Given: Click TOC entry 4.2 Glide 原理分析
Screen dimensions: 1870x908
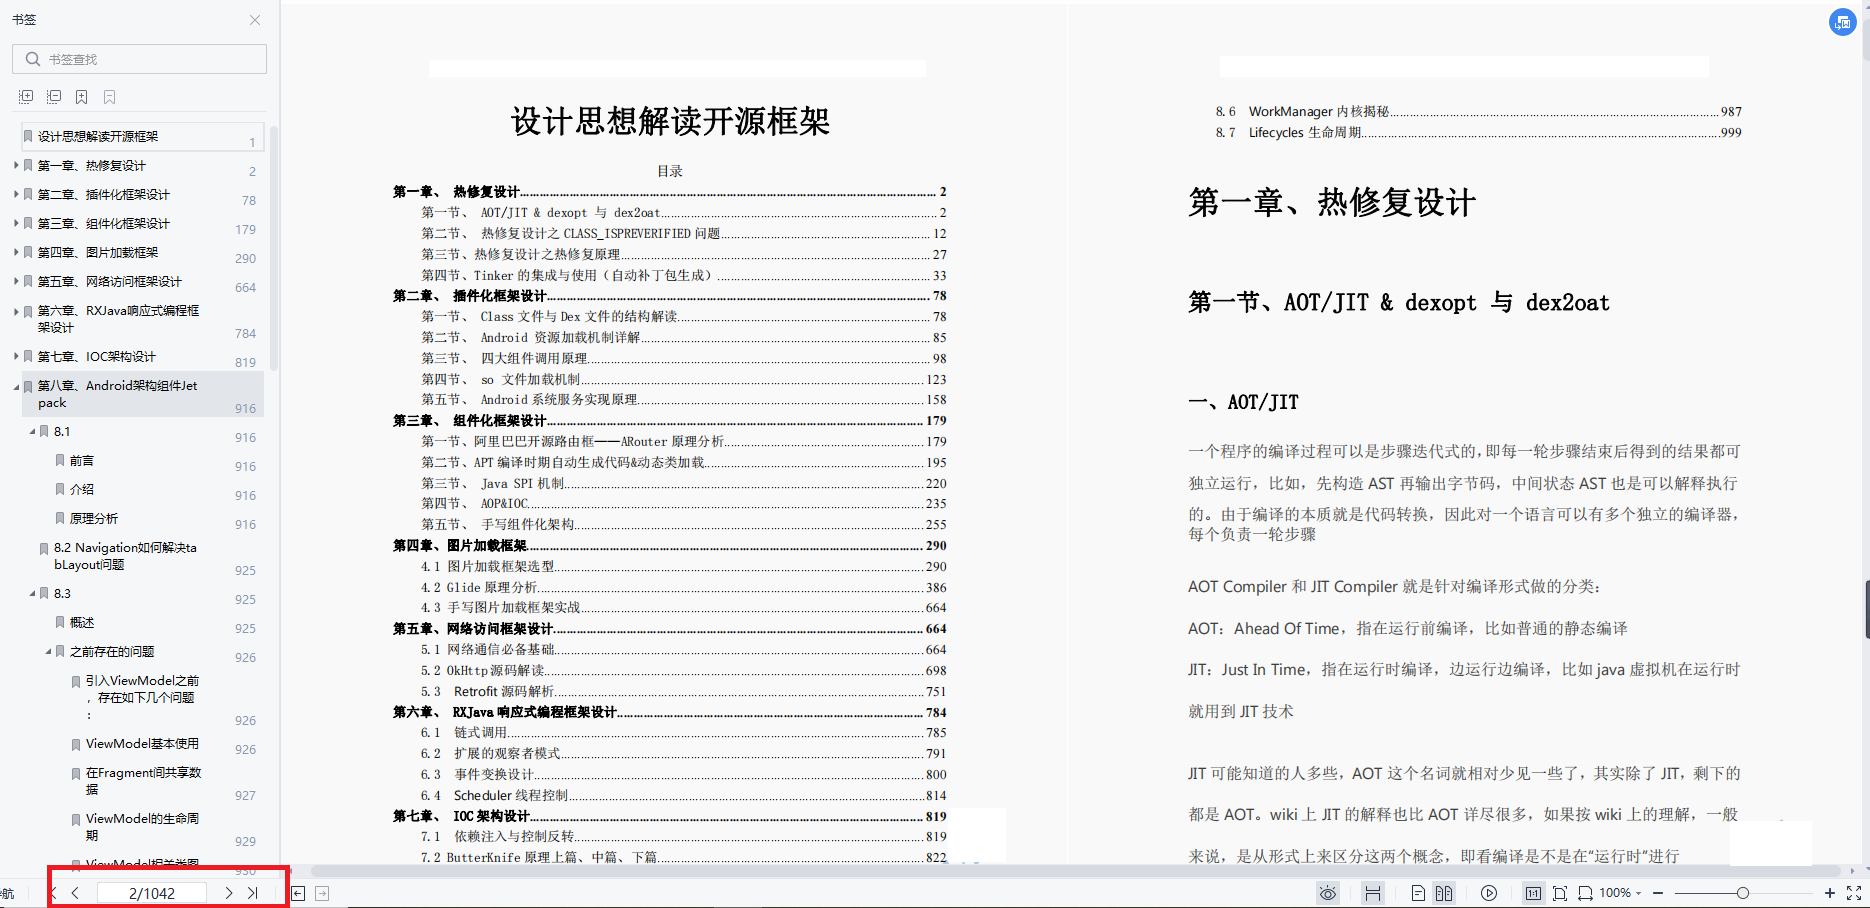Looking at the screenshot, I should point(683,587).
